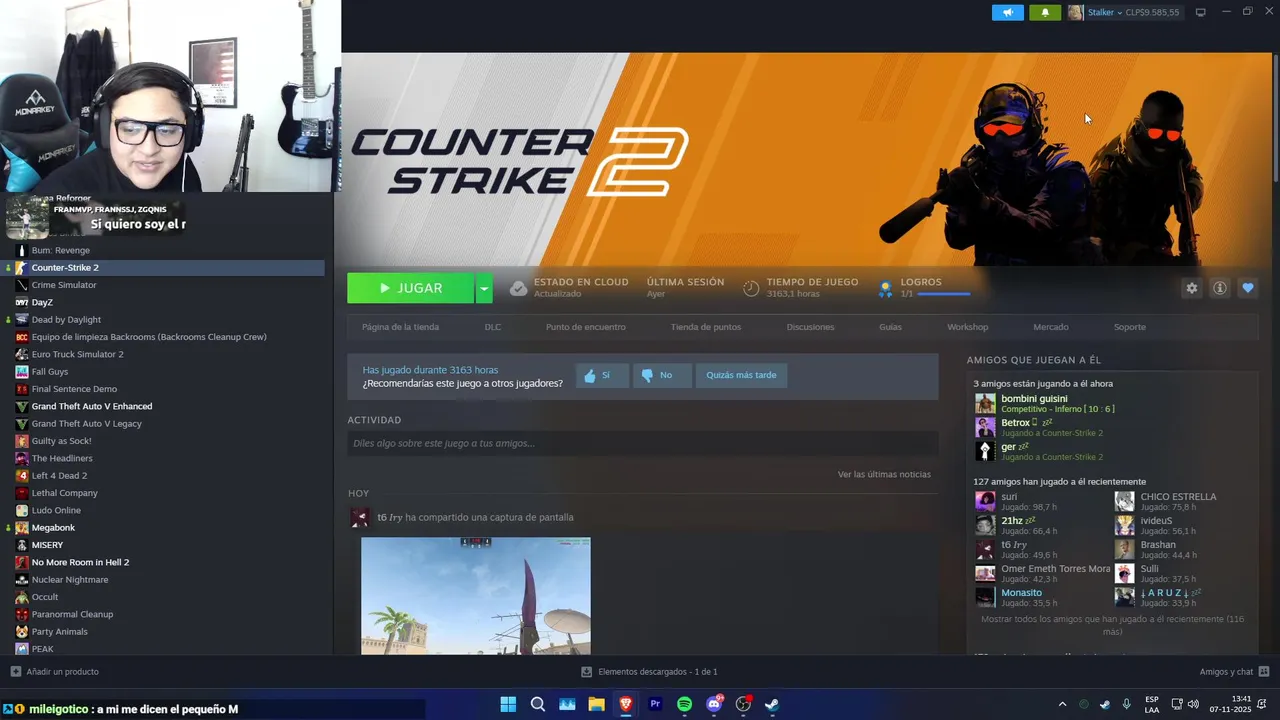This screenshot has height=720, width=1280.
Task: Open Spotify from taskbar
Action: click(x=685, y=704)
